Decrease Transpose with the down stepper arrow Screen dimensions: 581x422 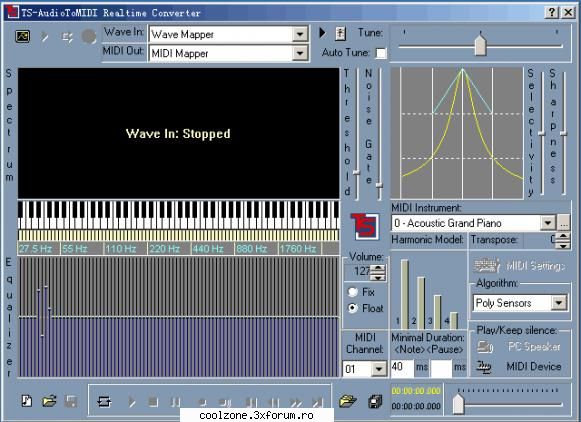[563, 245]
